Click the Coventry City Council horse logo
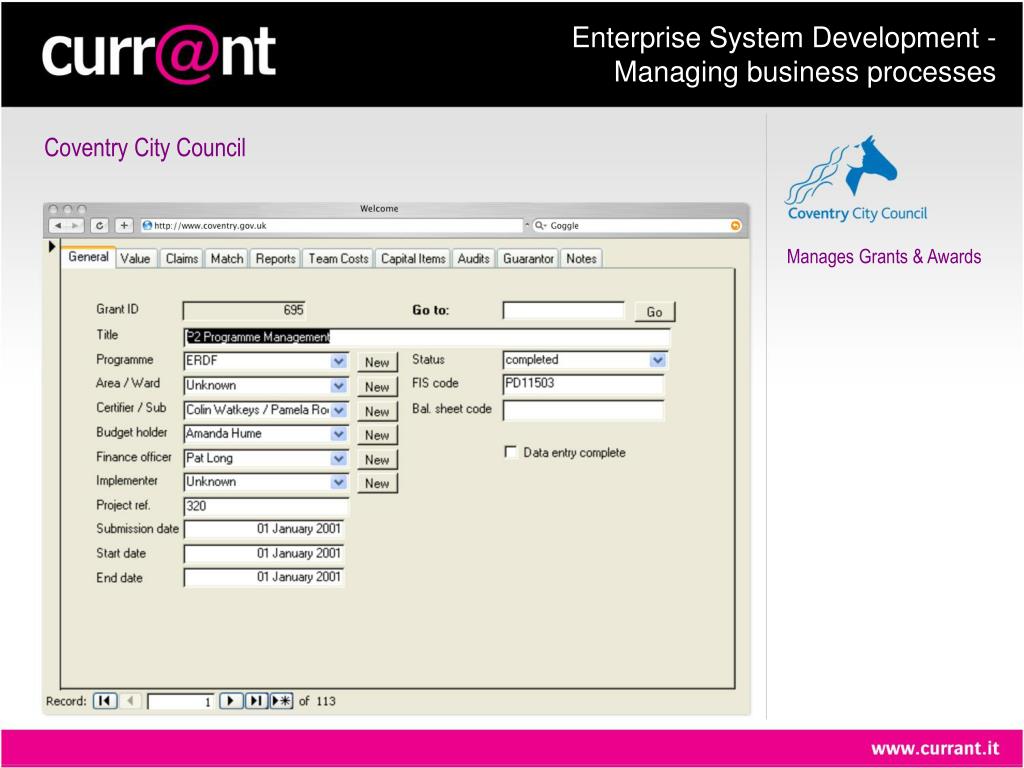Viewport: 1024px width, 768px height. 857,178
